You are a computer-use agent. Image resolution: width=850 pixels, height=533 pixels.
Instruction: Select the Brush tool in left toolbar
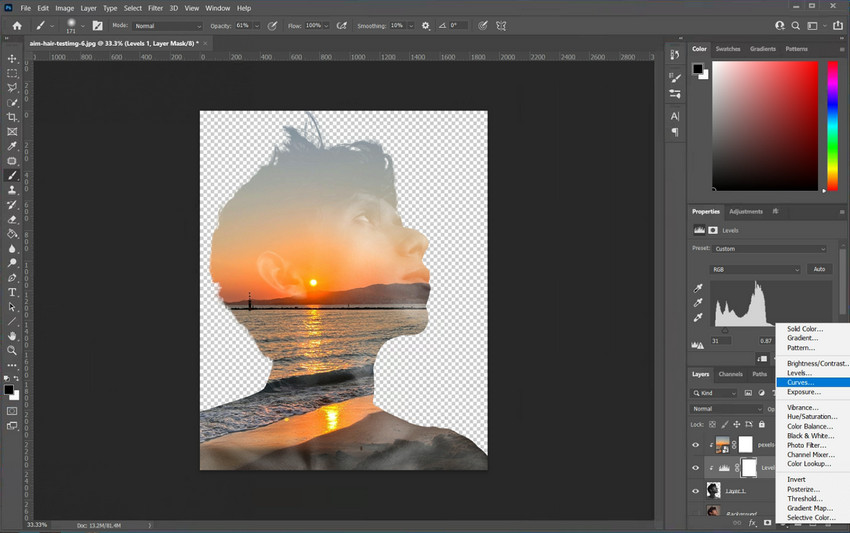point(12,176)
